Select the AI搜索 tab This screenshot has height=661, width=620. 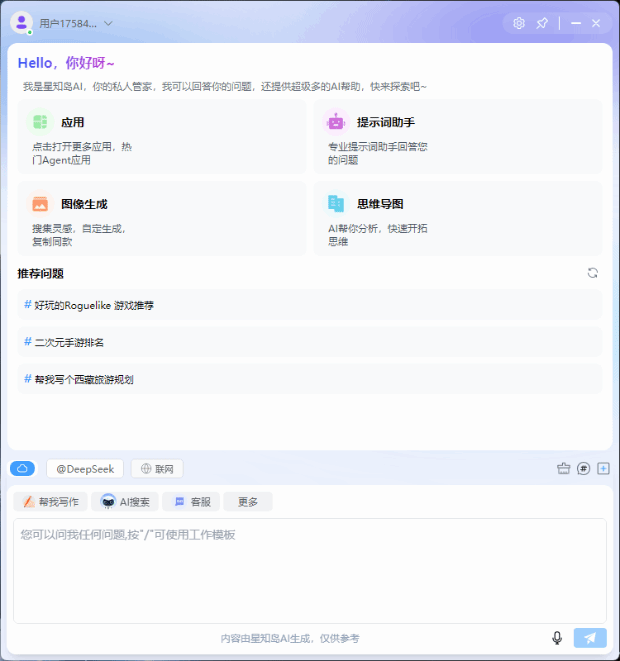[x=125, y=502]
